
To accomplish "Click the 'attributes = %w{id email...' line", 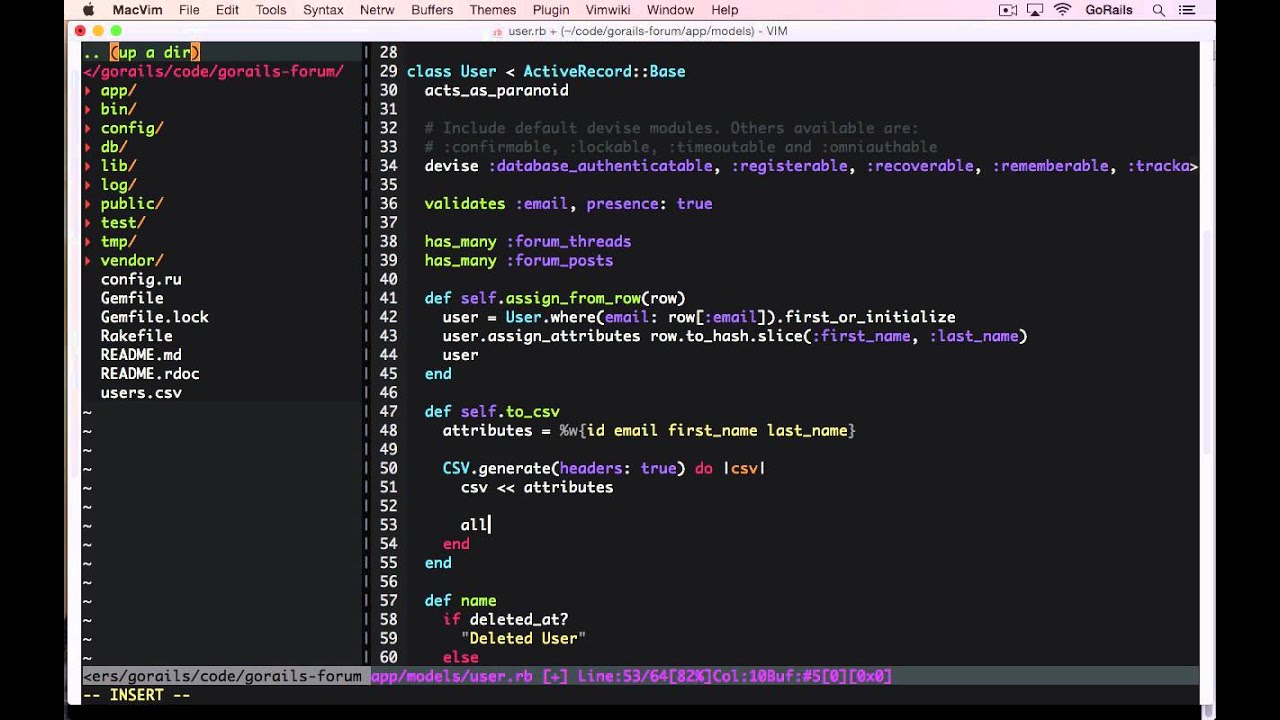I will point(649,430).
